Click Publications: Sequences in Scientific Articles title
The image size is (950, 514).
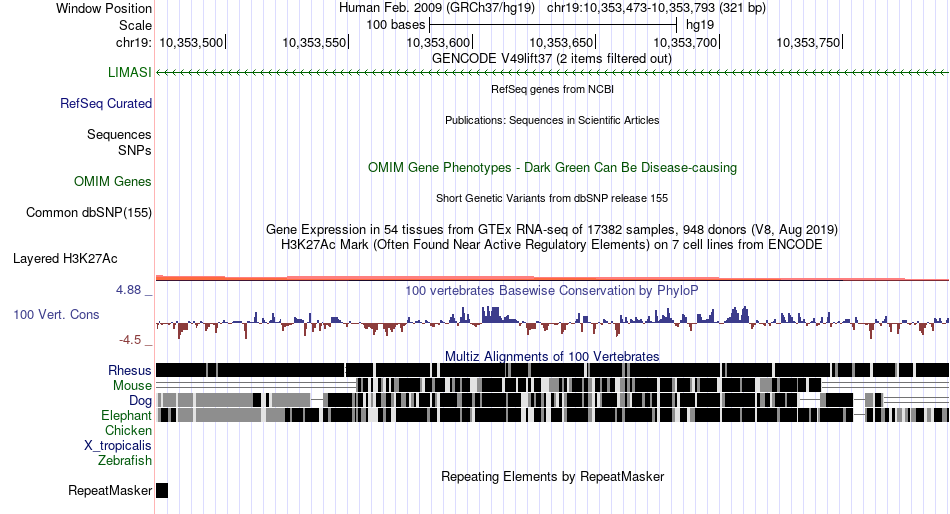pos(552,120)
